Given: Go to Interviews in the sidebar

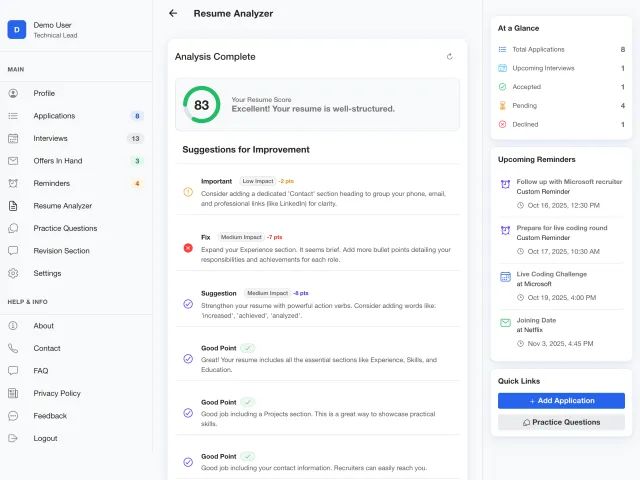Looking at the screenshot, I should pos(76,138).
